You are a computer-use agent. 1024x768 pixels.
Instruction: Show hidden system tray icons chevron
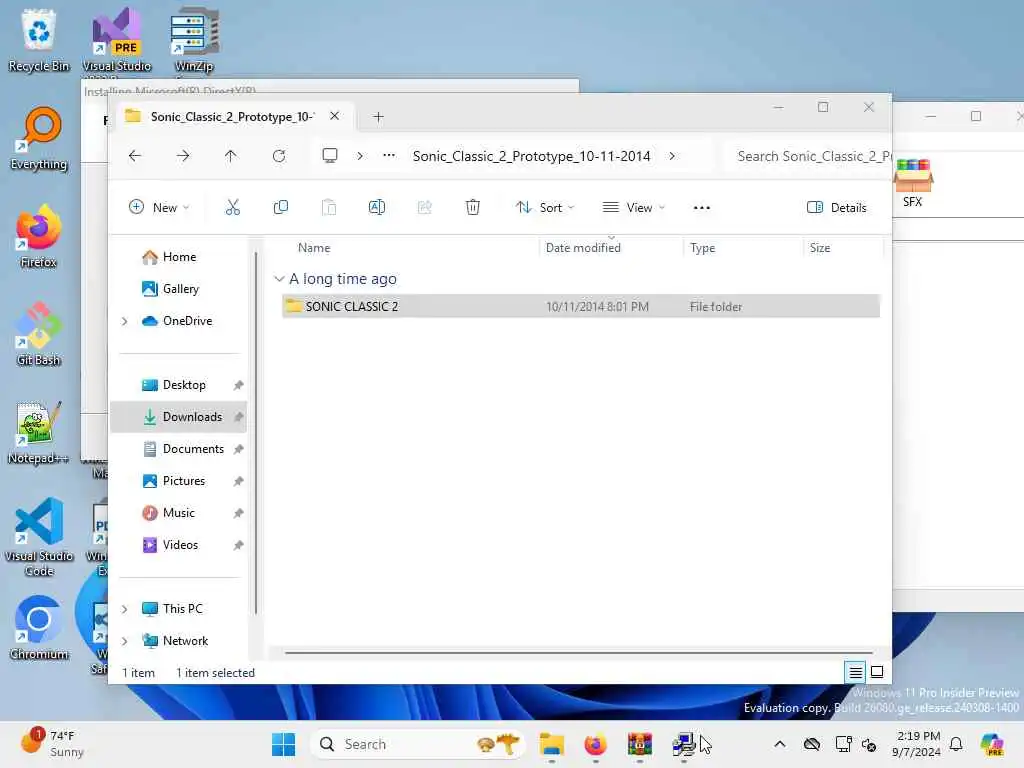click(x=780, y=744)
